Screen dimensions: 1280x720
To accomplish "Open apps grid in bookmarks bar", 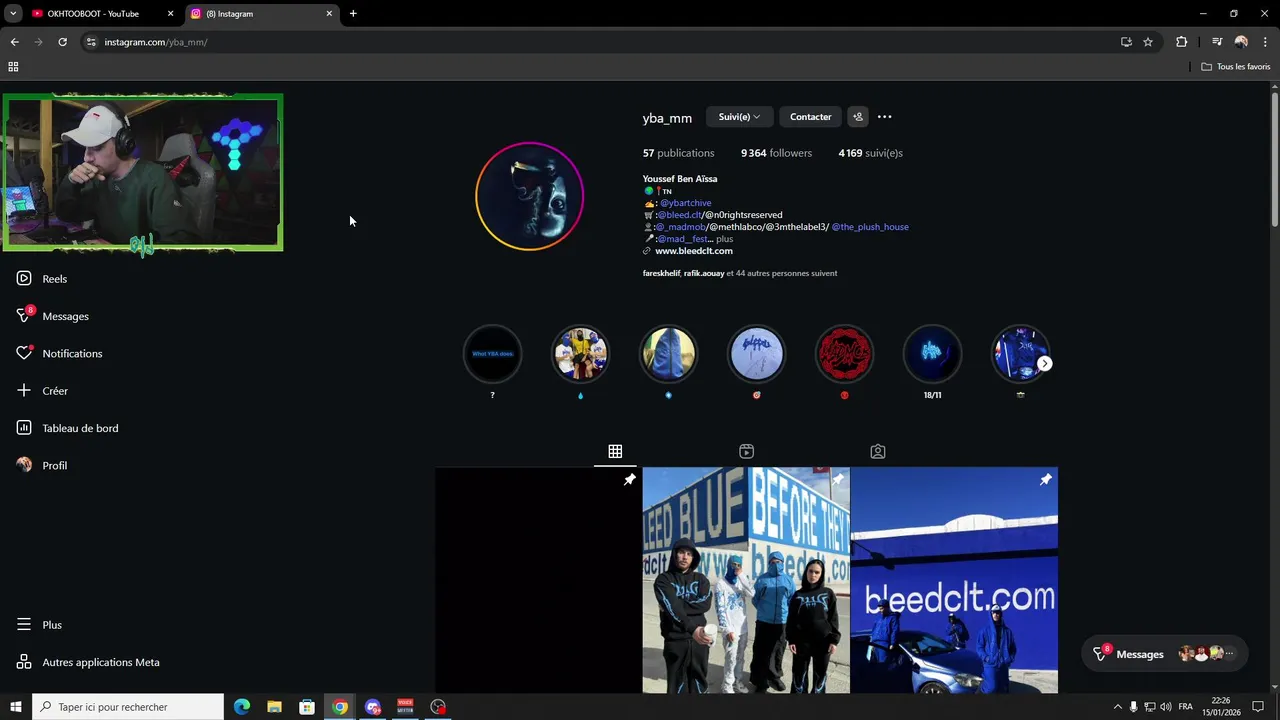I will pos(13,67).
